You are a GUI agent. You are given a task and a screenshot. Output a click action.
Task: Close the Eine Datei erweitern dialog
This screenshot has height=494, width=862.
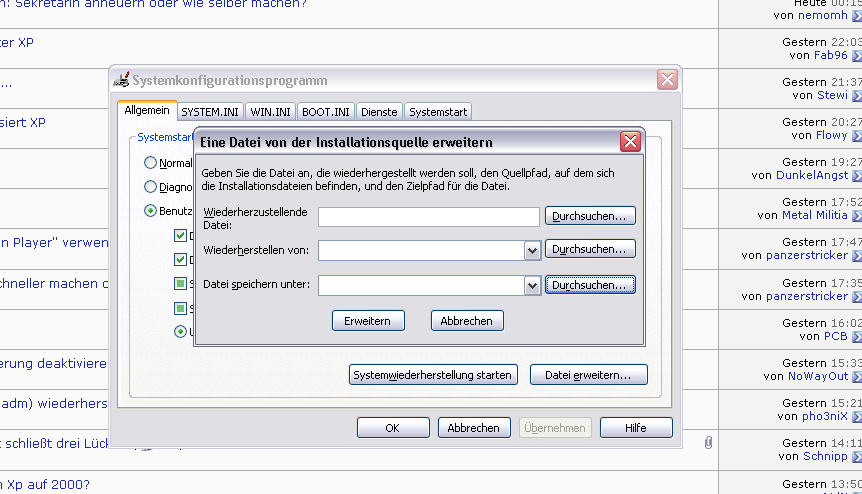(630, 142)
